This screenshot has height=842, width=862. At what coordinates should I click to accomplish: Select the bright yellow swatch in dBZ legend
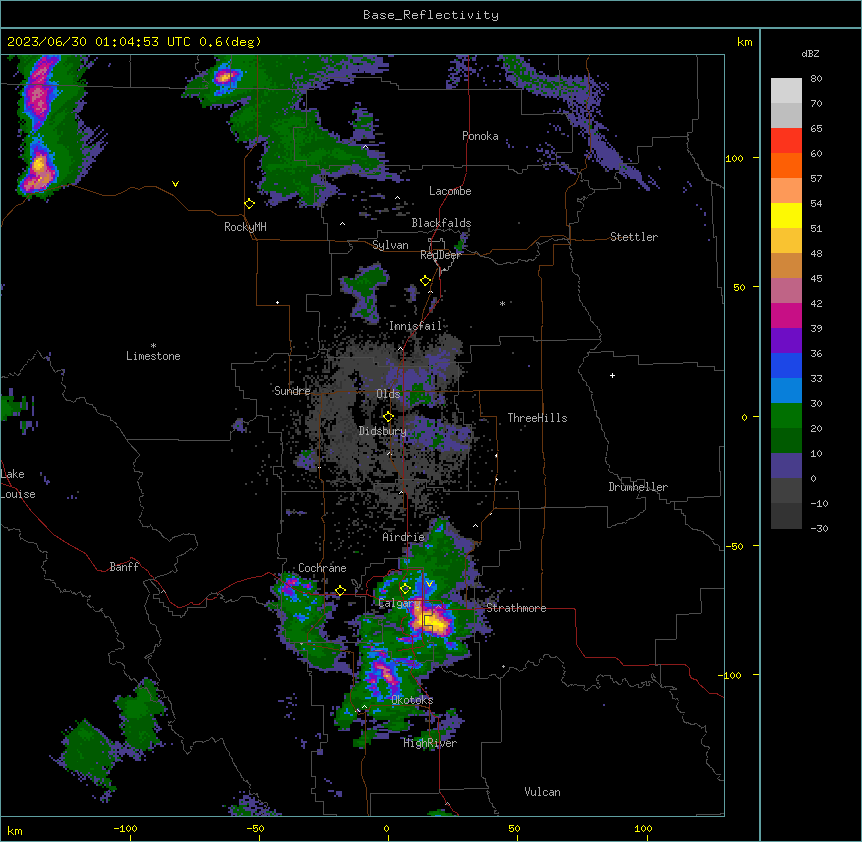pyautogui.click(x=786, y=215)
